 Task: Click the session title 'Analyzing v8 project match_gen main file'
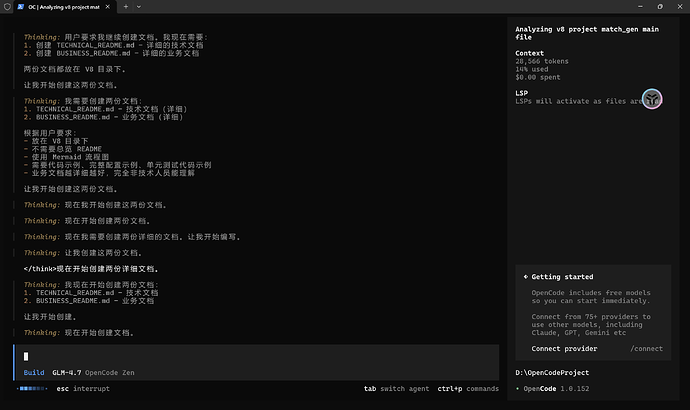(587, 33)
